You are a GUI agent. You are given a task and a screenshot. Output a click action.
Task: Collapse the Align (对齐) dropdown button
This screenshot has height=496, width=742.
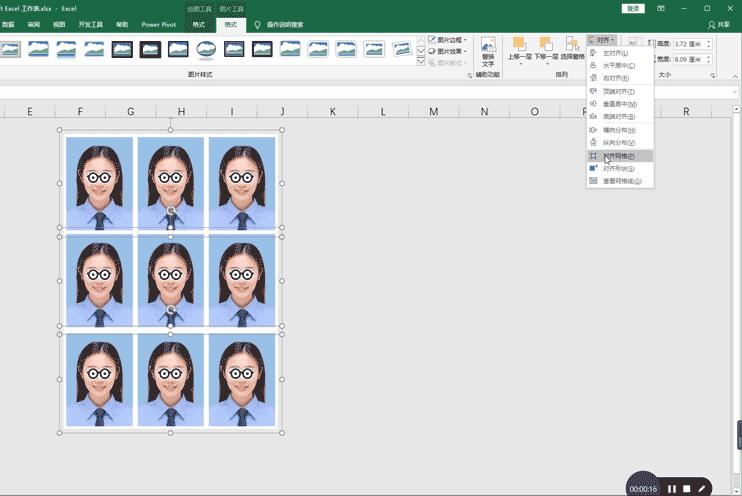tap(600, 40)
